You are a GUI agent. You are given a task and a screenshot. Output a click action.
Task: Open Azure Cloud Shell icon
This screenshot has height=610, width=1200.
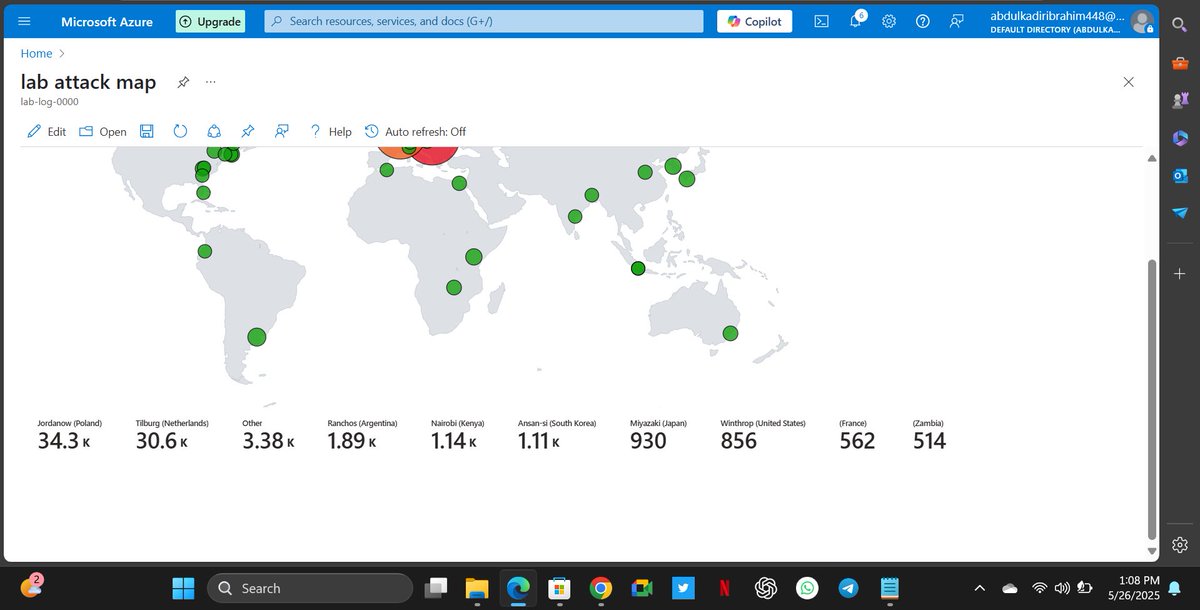(821, 21)
